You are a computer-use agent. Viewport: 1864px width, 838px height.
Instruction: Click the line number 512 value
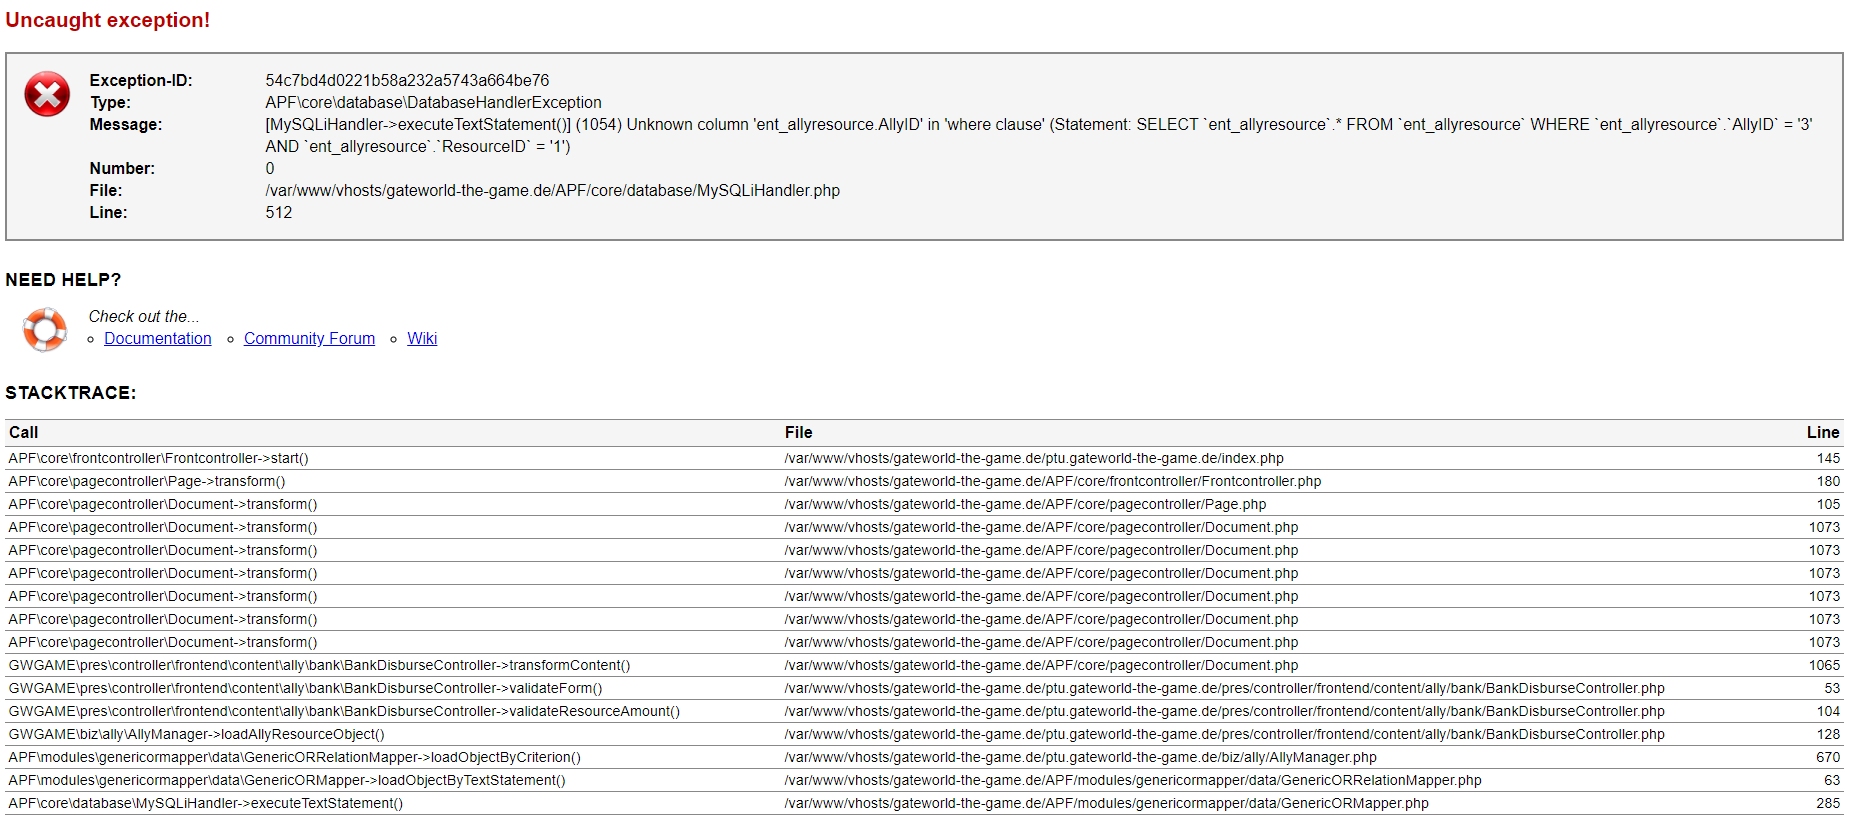pyautogui.click(x=279, y=213)
